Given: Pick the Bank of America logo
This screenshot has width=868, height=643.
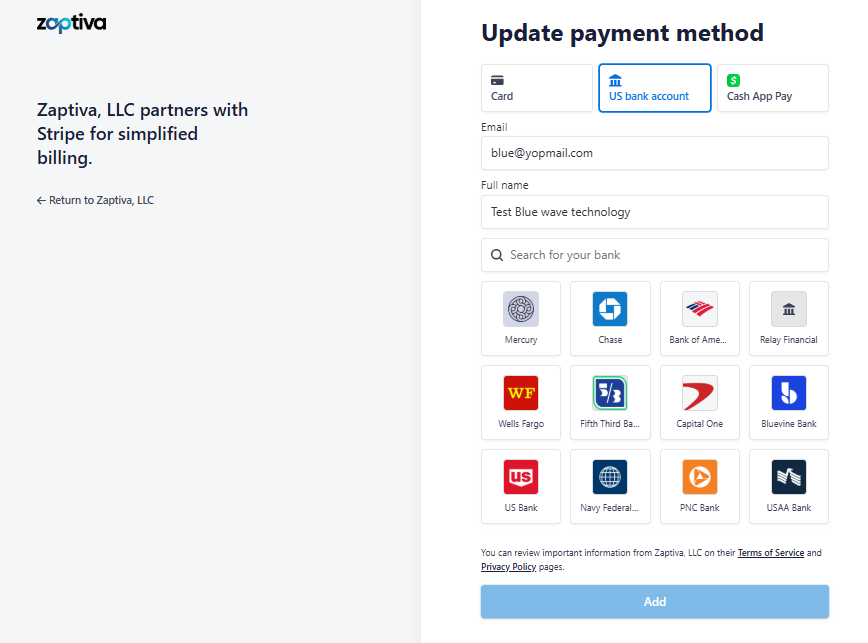Looking at the screenshot, I should (699, 309).
